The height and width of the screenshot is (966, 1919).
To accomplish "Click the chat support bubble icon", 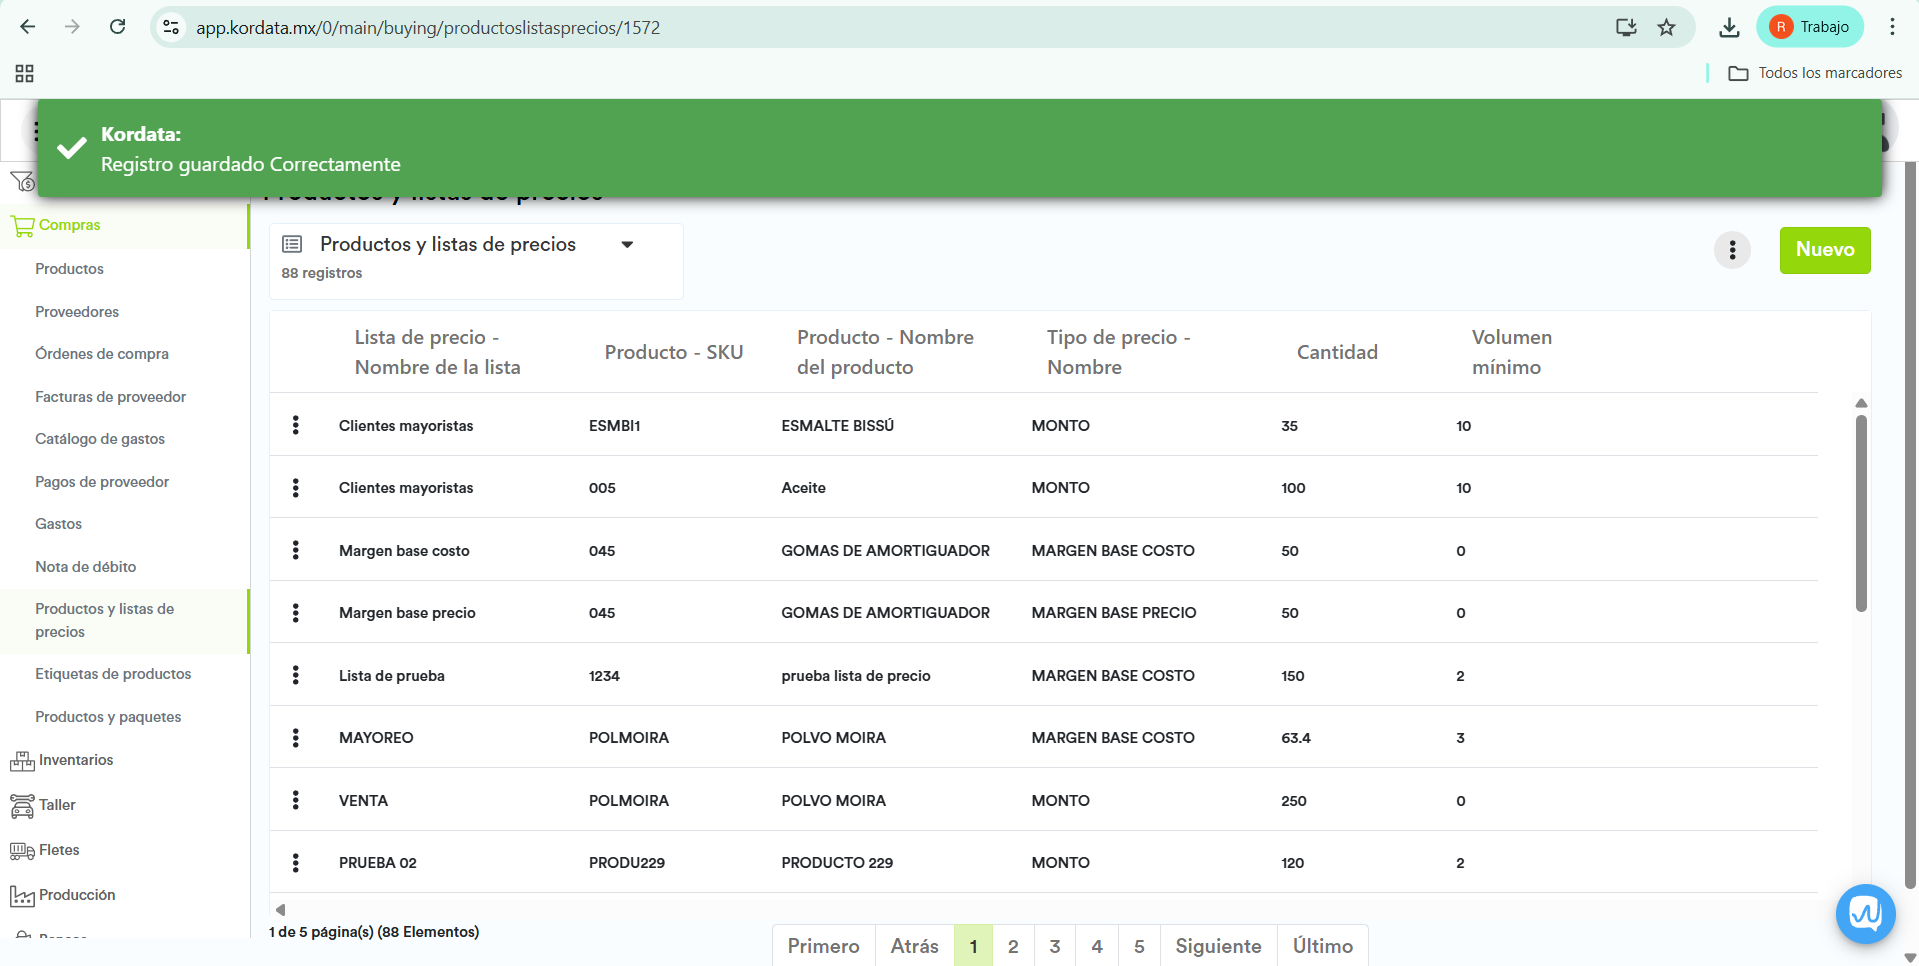I will pyautogui.click(x=1865, y=913).
